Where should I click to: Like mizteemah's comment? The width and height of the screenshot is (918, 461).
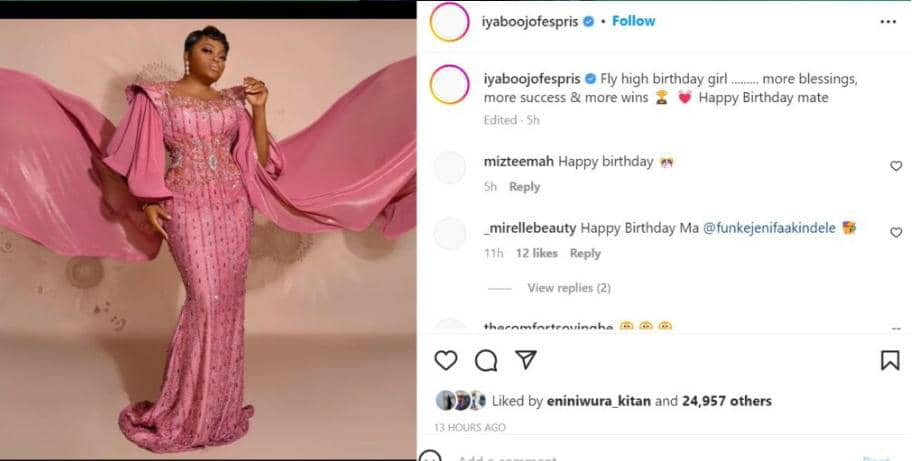pos(896,166)
